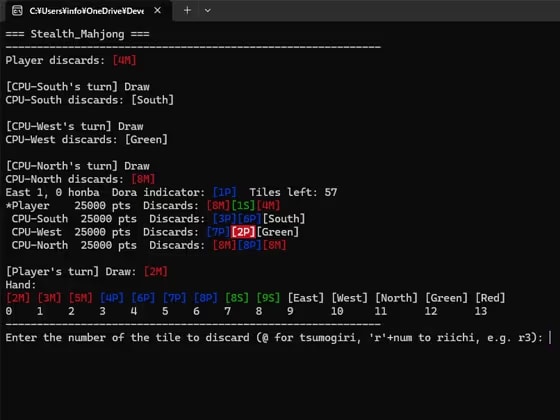
Task: Click the [East] tile in hand
Action: pyautogui.click(x=306, y=298)
